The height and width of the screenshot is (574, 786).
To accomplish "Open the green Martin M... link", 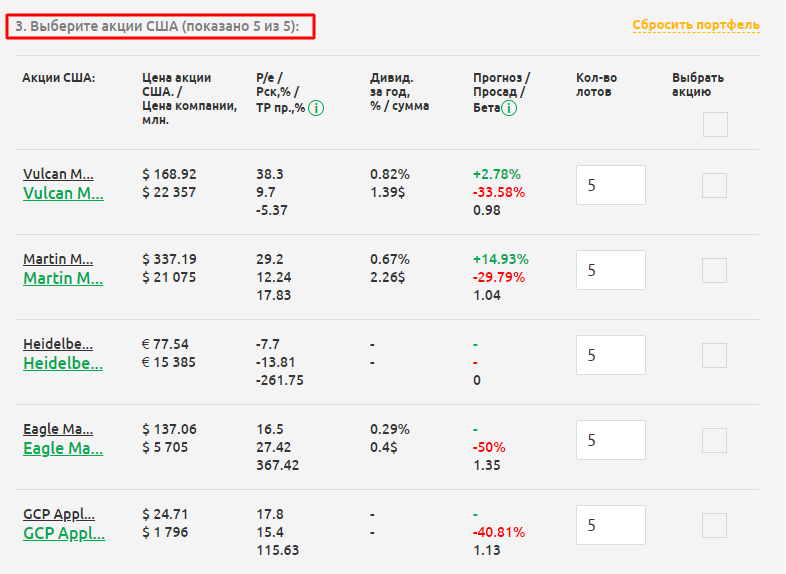I will coord(63,278).
